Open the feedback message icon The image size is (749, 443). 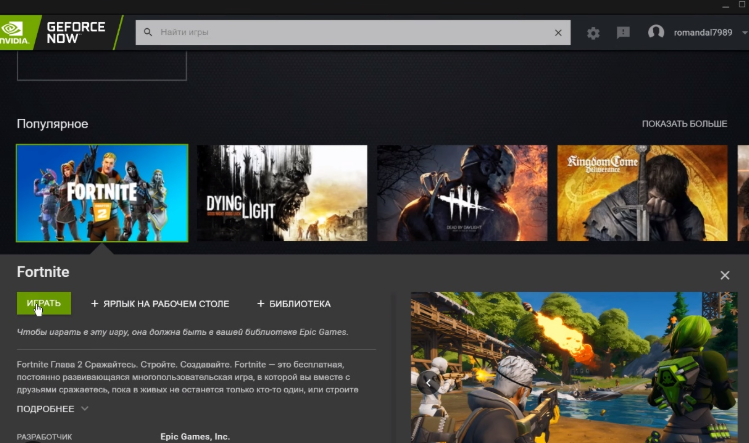(623, 32)
